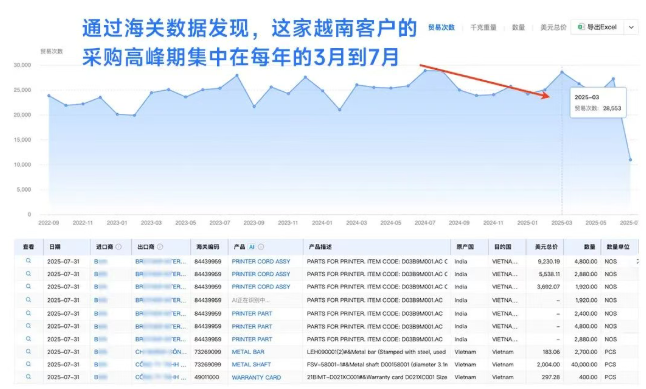Viewport: 646px width, 389px height.
Task: Sort by the 日期 column header
Action: 55,247
